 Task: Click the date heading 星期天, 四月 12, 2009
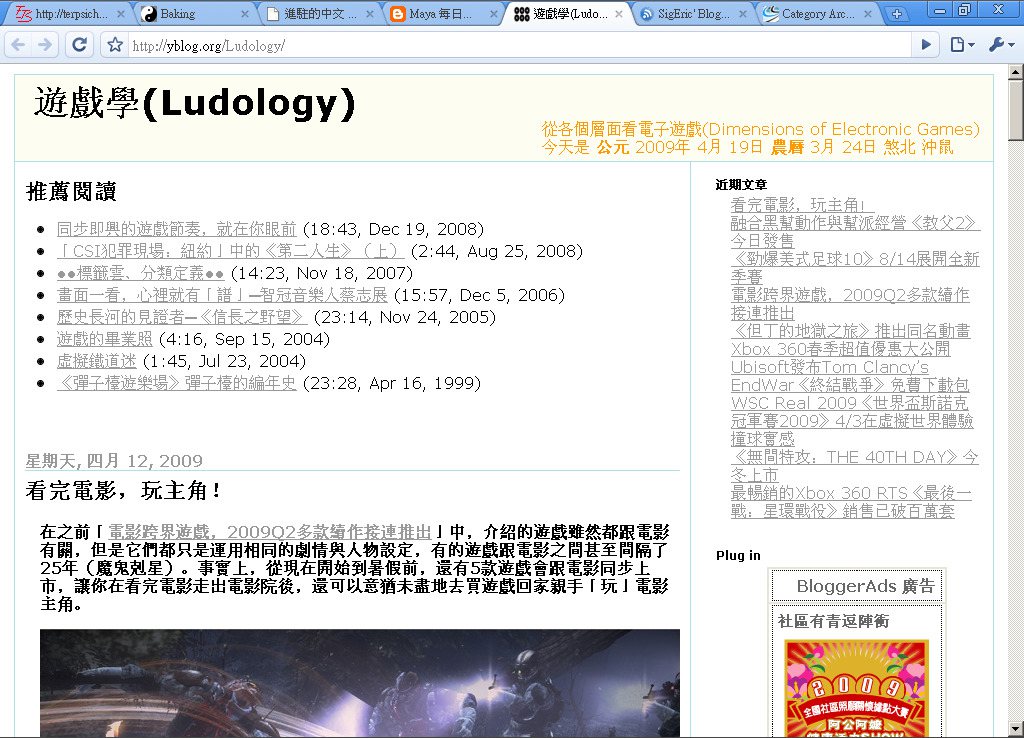114,460
